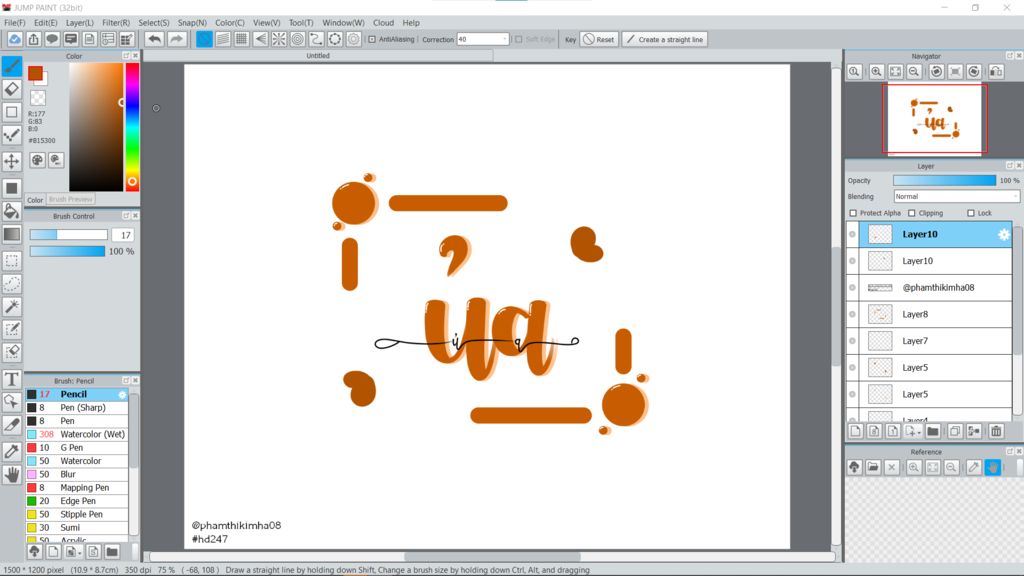The width and height of the screenshot is (1024, 576).
Task: Enable the concentric circle snap
Action: coord(298,39)
